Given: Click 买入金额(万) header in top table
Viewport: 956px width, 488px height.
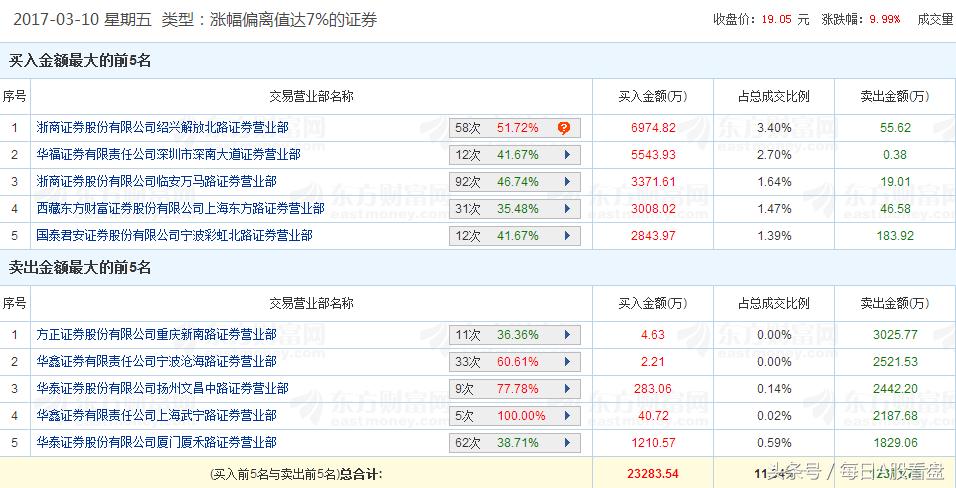Looking at the screenshot, I should [653, 97].
